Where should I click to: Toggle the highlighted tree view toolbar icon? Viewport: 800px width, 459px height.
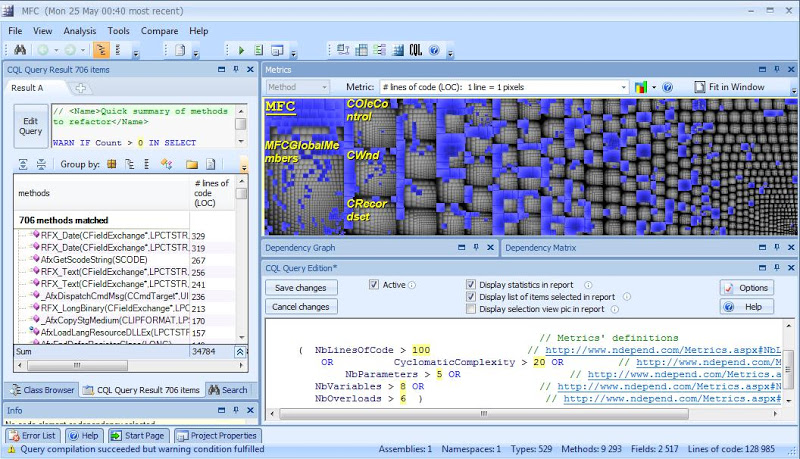point(101,50)
